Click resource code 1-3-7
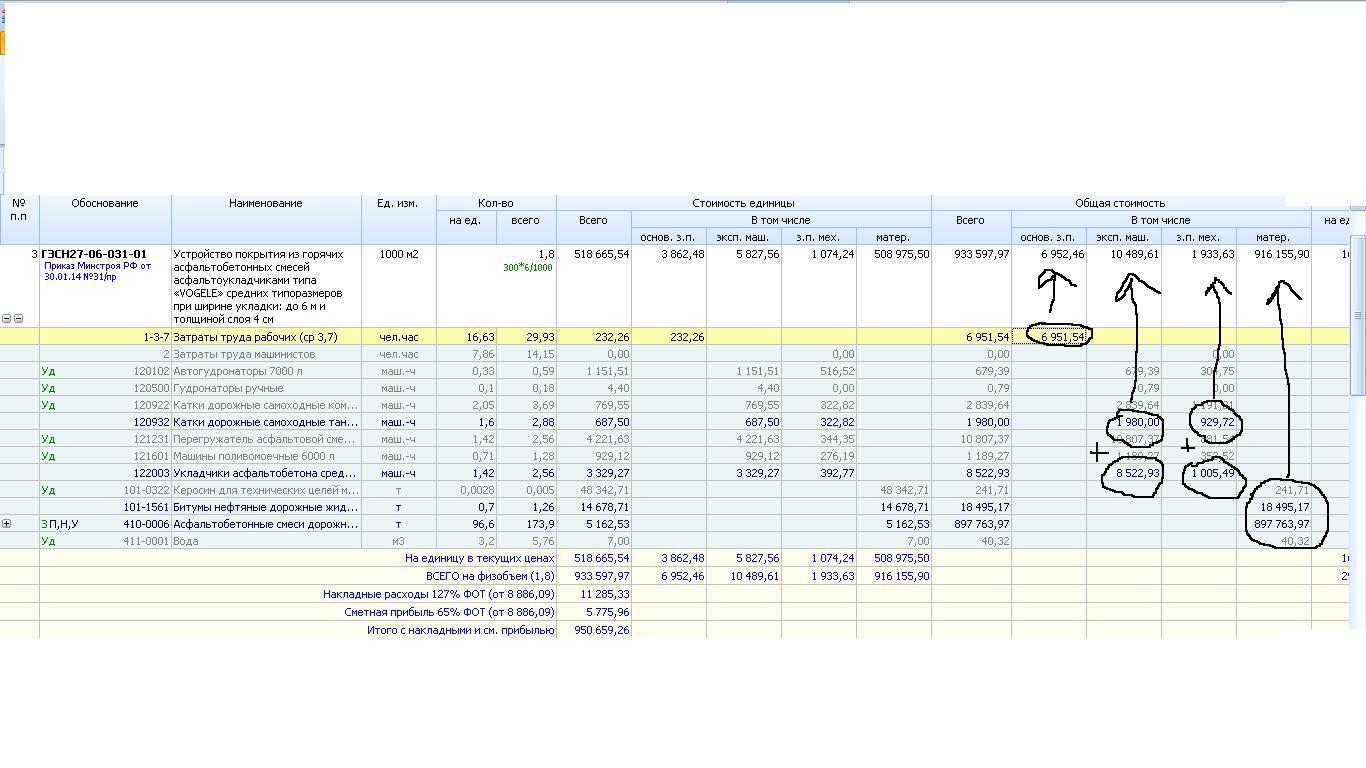This screenshot has height=768, width=1366. point(155,337)
